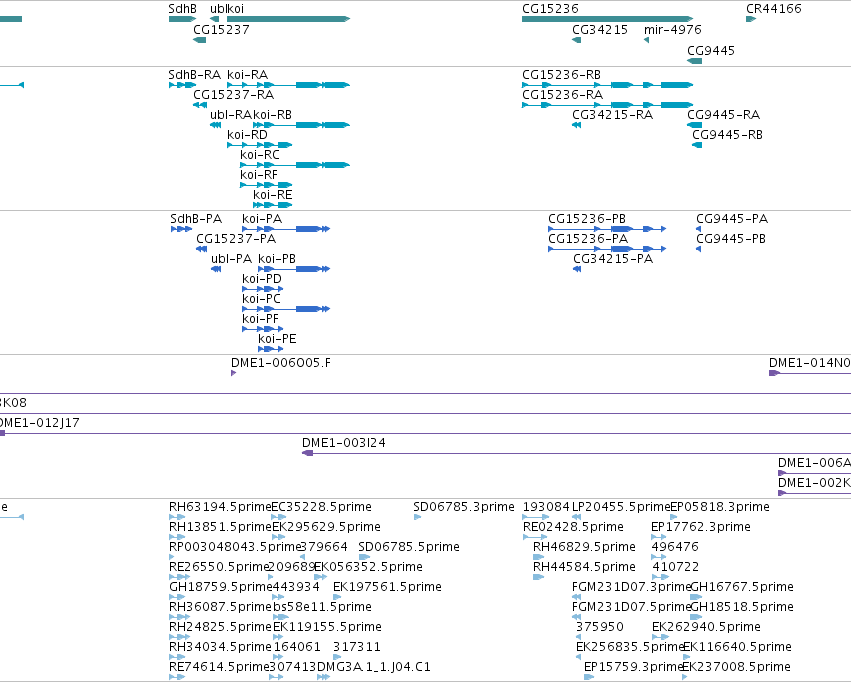Click the SdhB-PA protein label
Image resolution: width=851 pixels, height=682 pixels.
click(x=196, y=219)
